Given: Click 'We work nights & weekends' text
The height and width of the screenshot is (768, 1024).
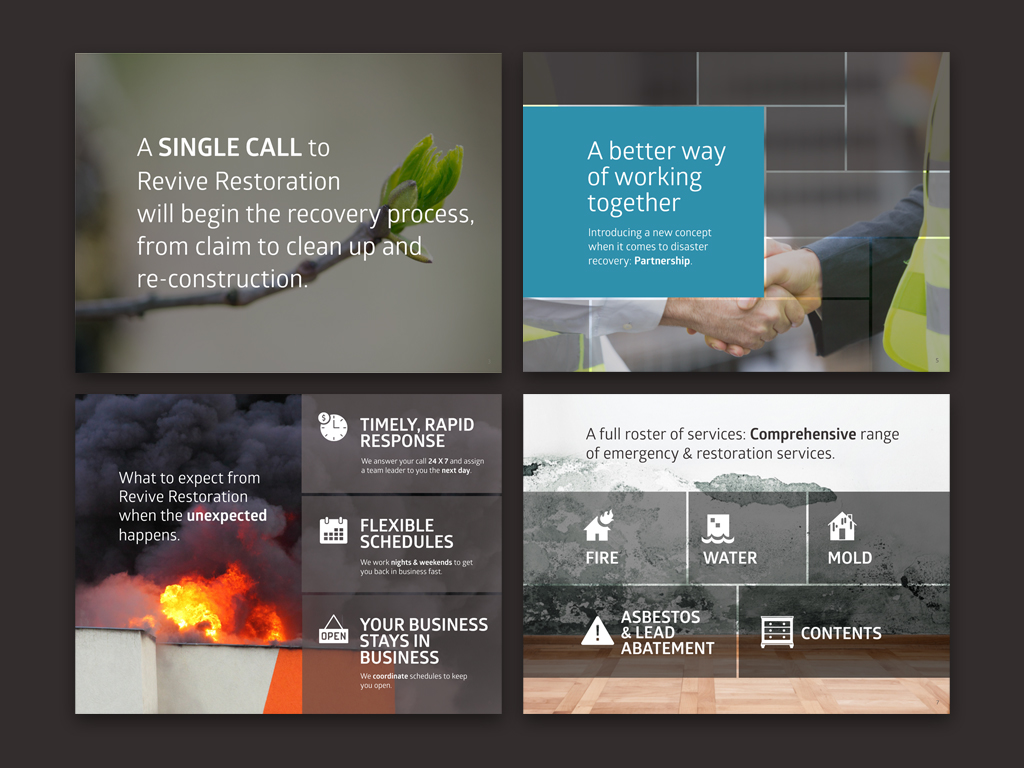Looking at the screenshot, I should [x=416, y=567].
